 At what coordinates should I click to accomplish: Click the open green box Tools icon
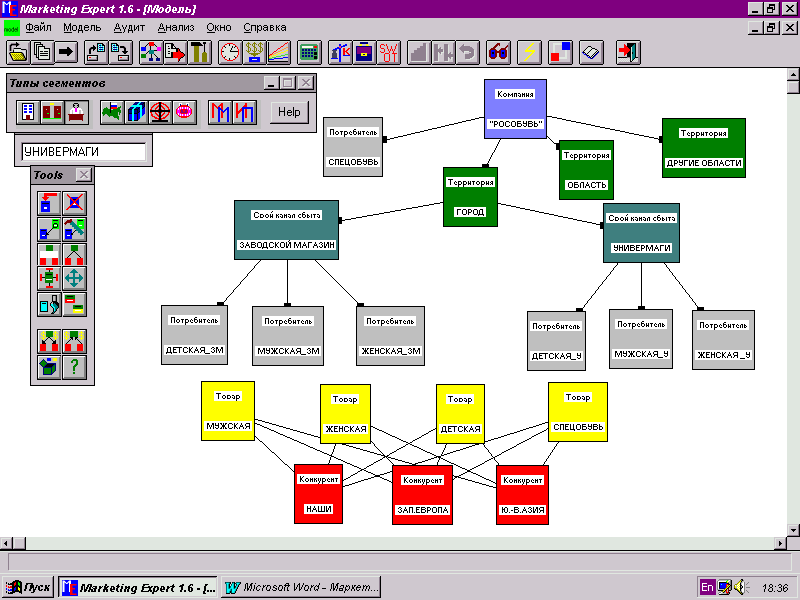pos(49,367)
